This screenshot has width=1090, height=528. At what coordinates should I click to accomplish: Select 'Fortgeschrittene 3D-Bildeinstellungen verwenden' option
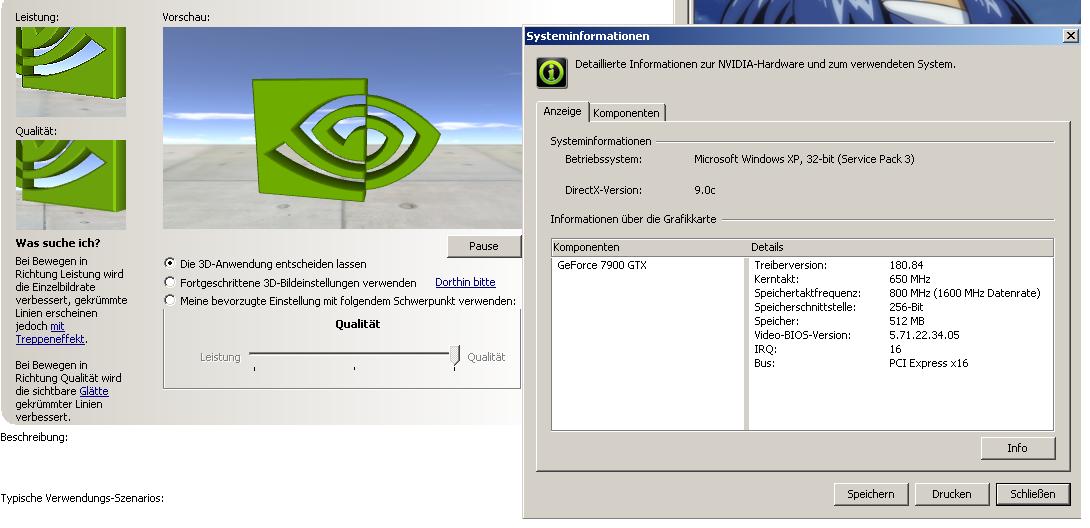[x=170, y=282]
